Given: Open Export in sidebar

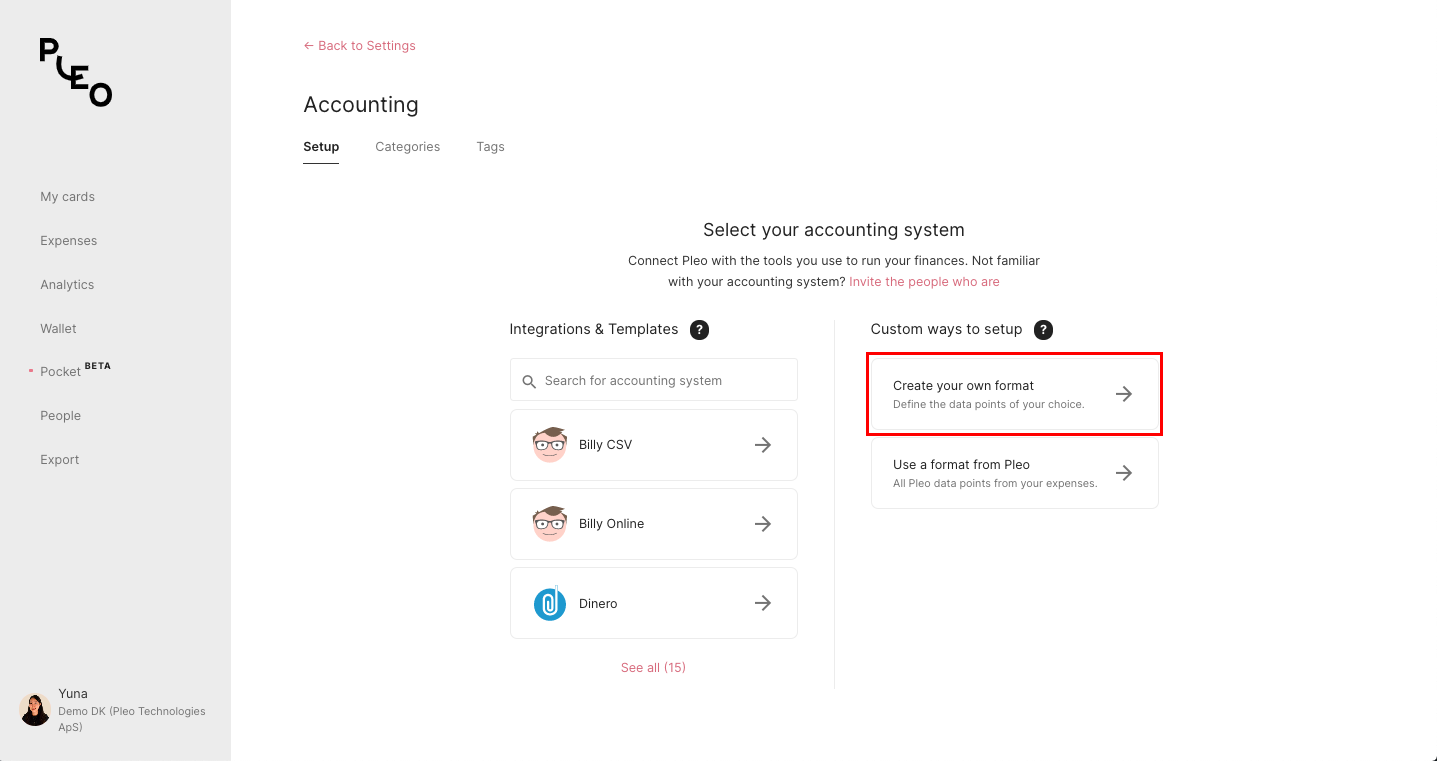Looking at the screenshot, I should coord(60,460).
